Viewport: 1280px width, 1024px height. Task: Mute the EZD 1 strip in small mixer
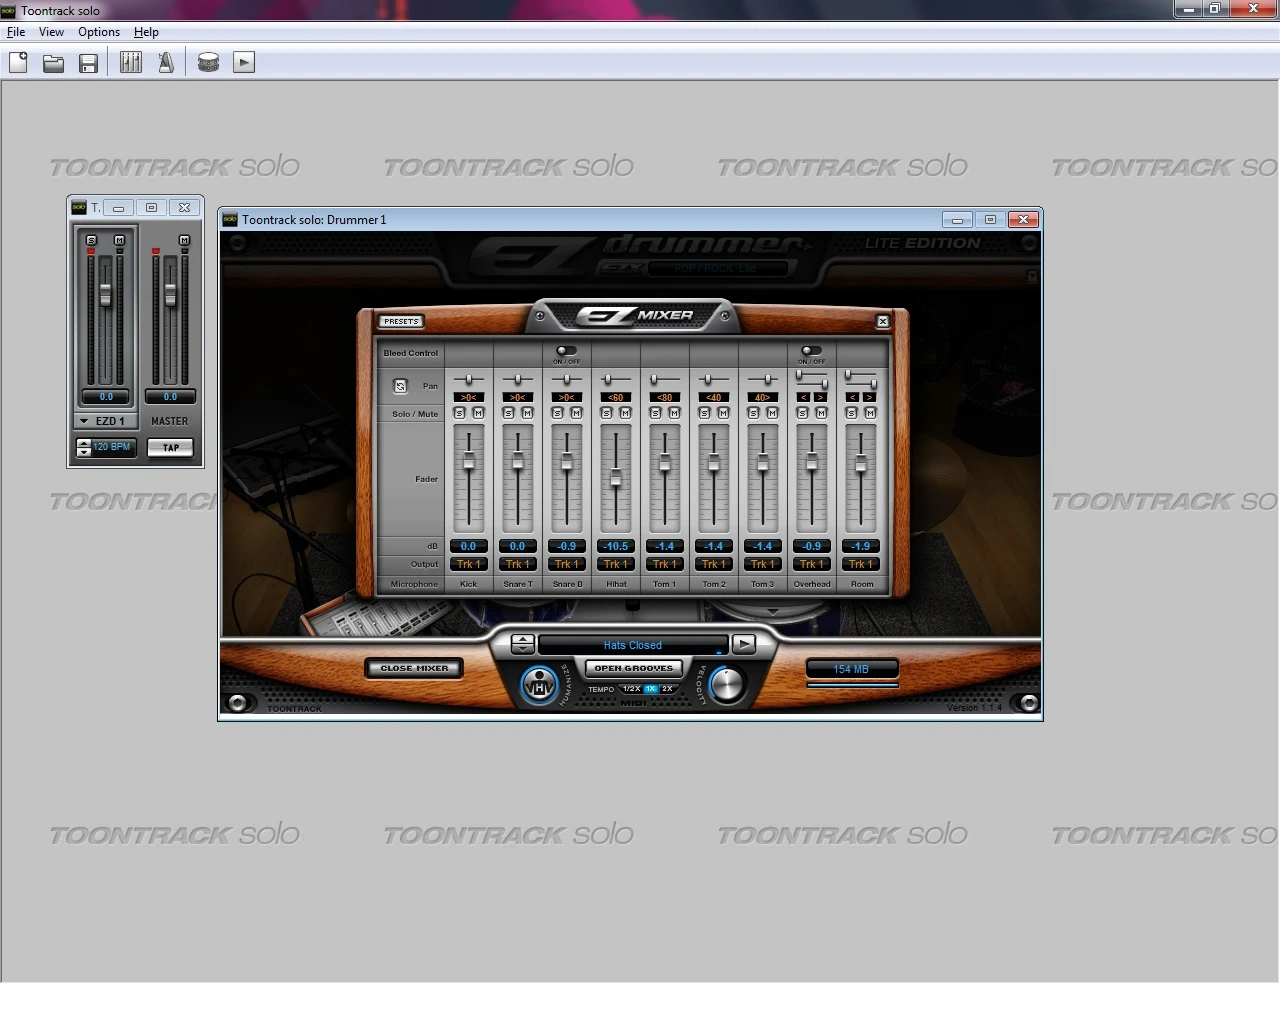coord(119,240)
